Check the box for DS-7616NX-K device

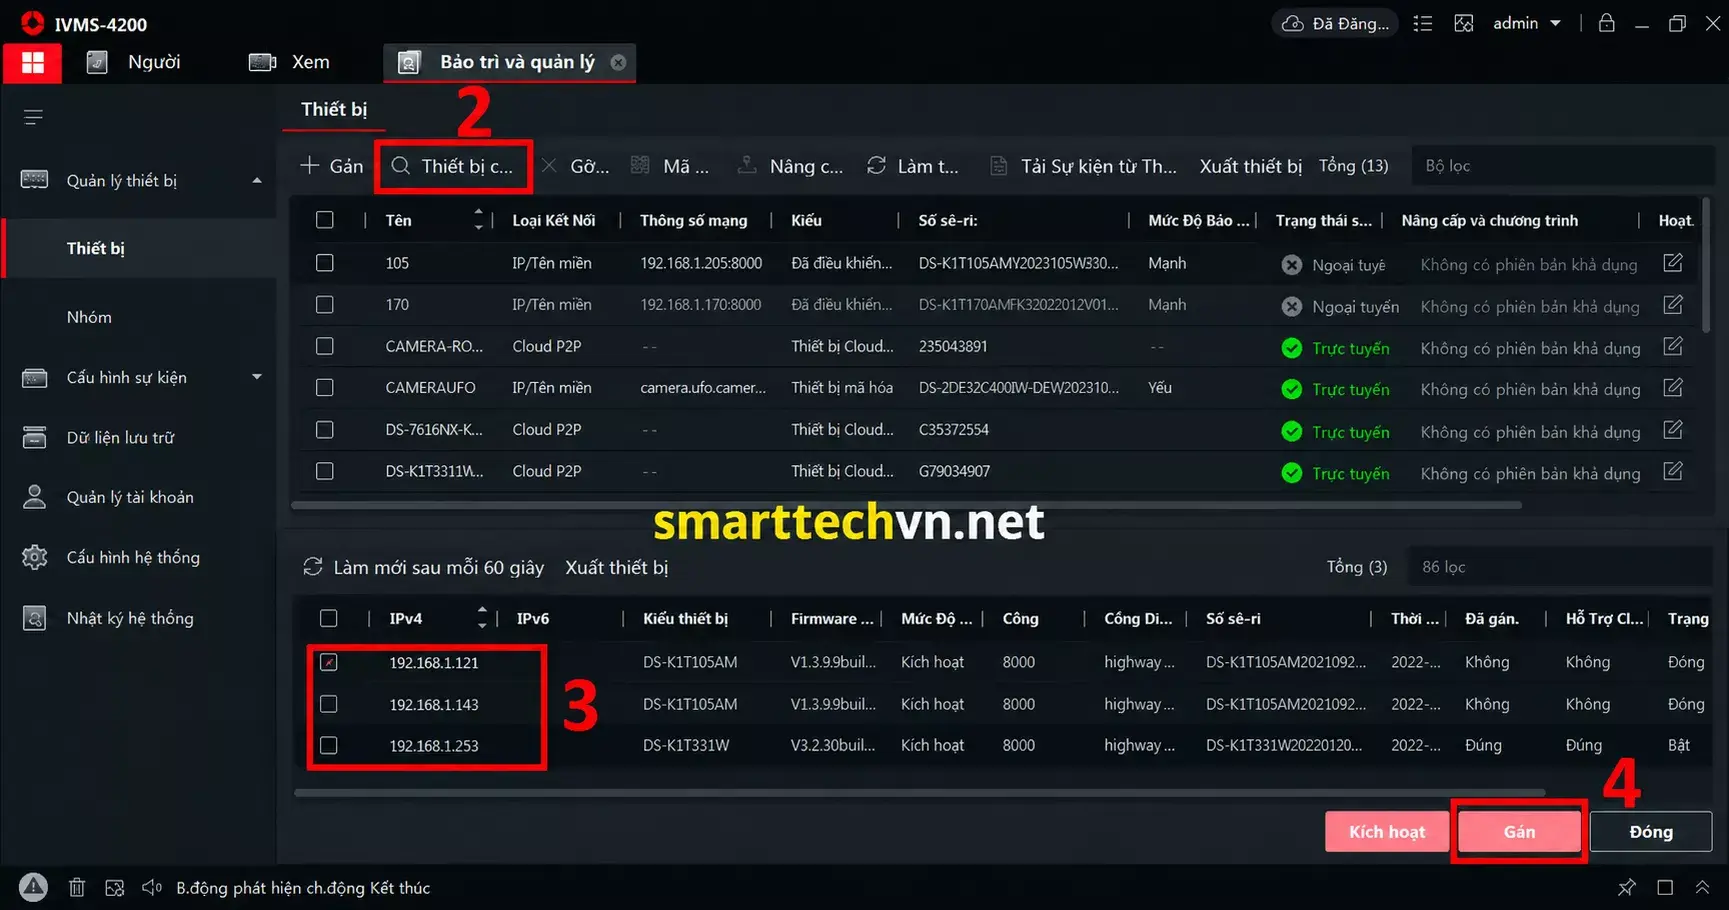coord(325,430)
